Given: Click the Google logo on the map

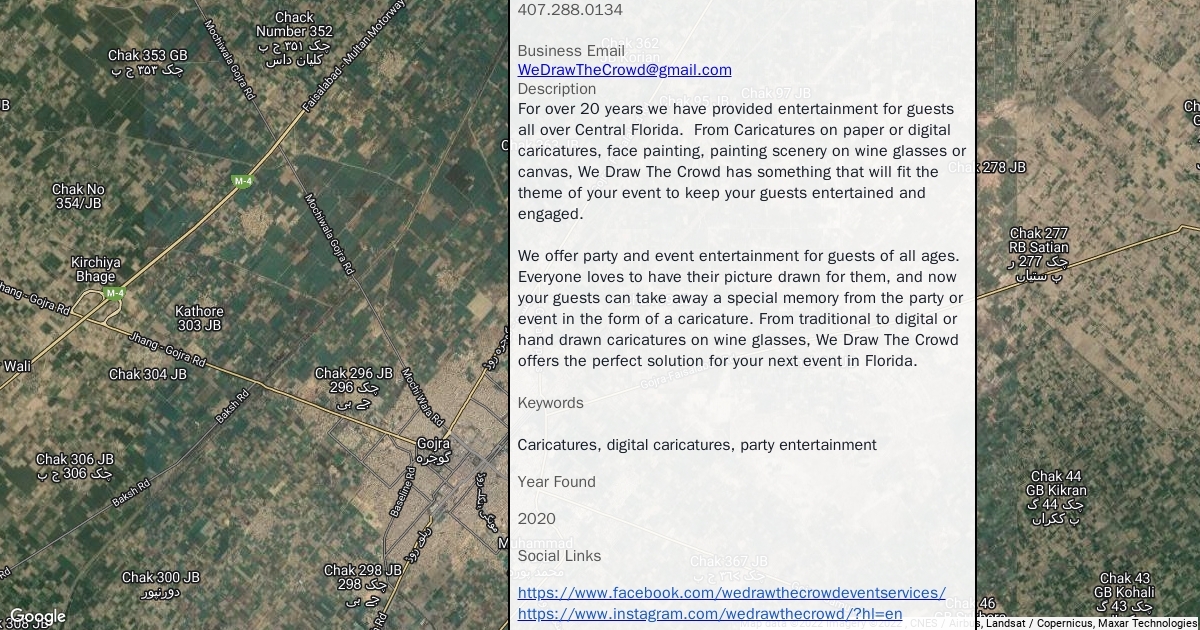Looking at the screenshot, I should pyautogui.click(x=37, y=616).
